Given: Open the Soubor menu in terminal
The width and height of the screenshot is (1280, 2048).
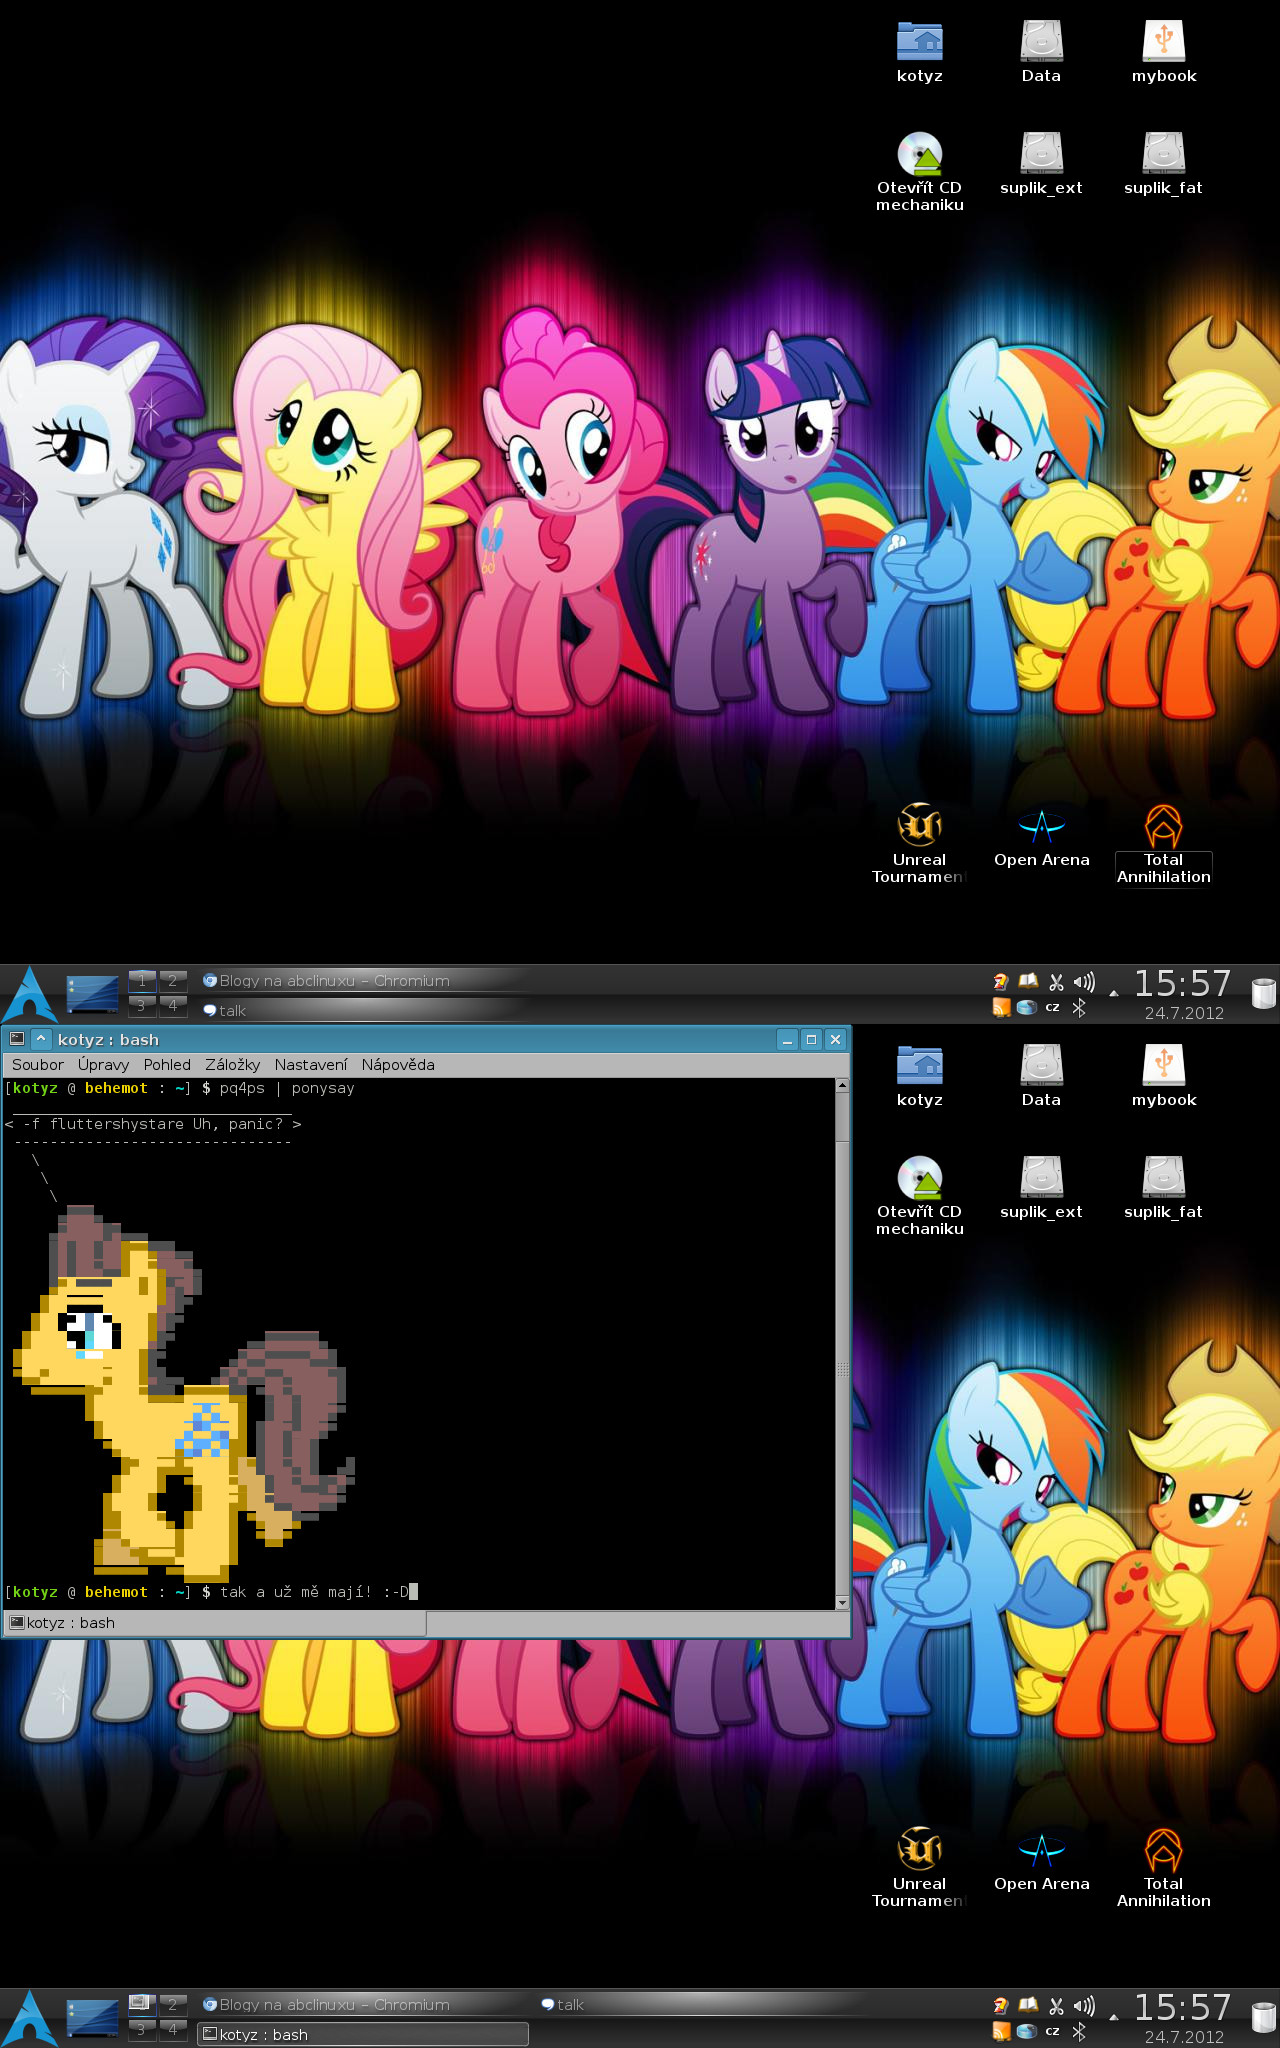Looking at the screenshot, I should pos(38,1065).
